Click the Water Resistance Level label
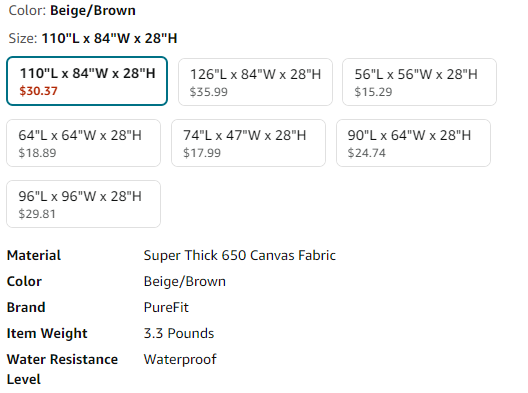The height and width of the screenshot is (393, 528). (62, 369)
